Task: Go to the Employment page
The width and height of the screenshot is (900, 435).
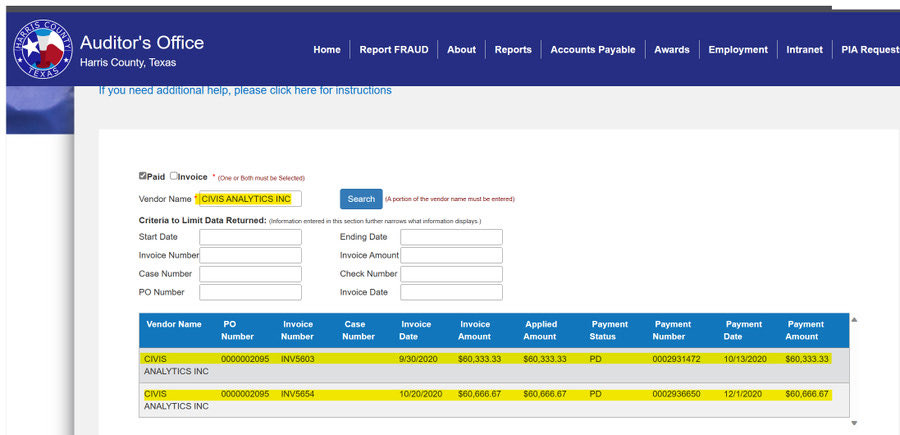Action: 738,50
